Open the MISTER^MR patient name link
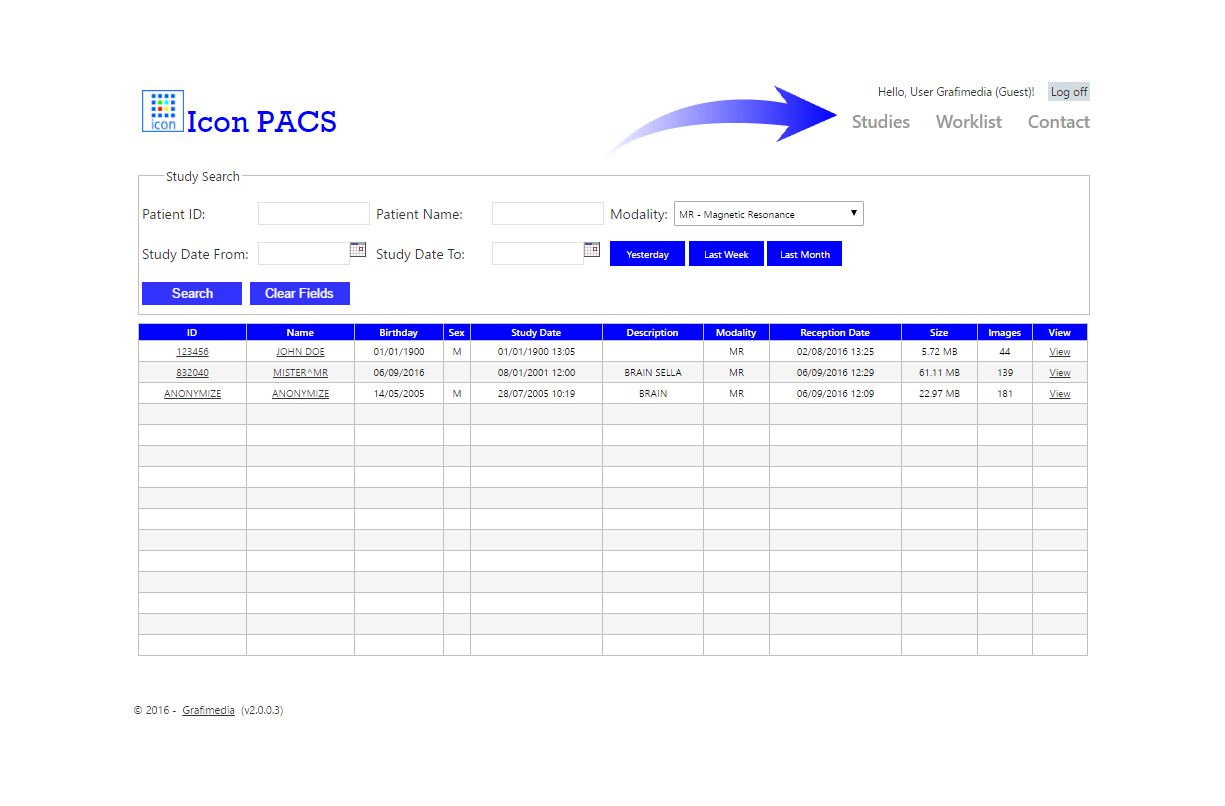This screenshot has width=1225, height=806. coord(300,373)
